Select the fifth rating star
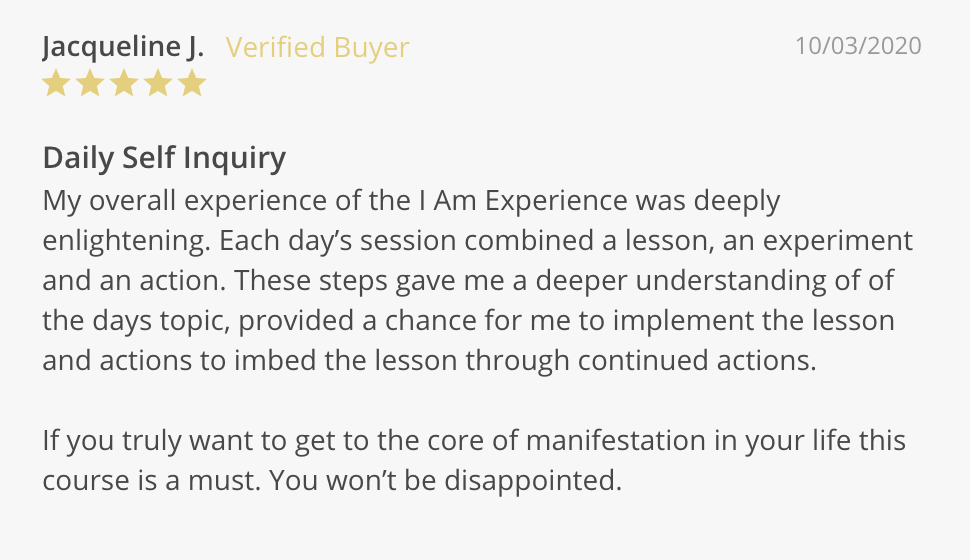The image size is (970, 560). point(192,84)
